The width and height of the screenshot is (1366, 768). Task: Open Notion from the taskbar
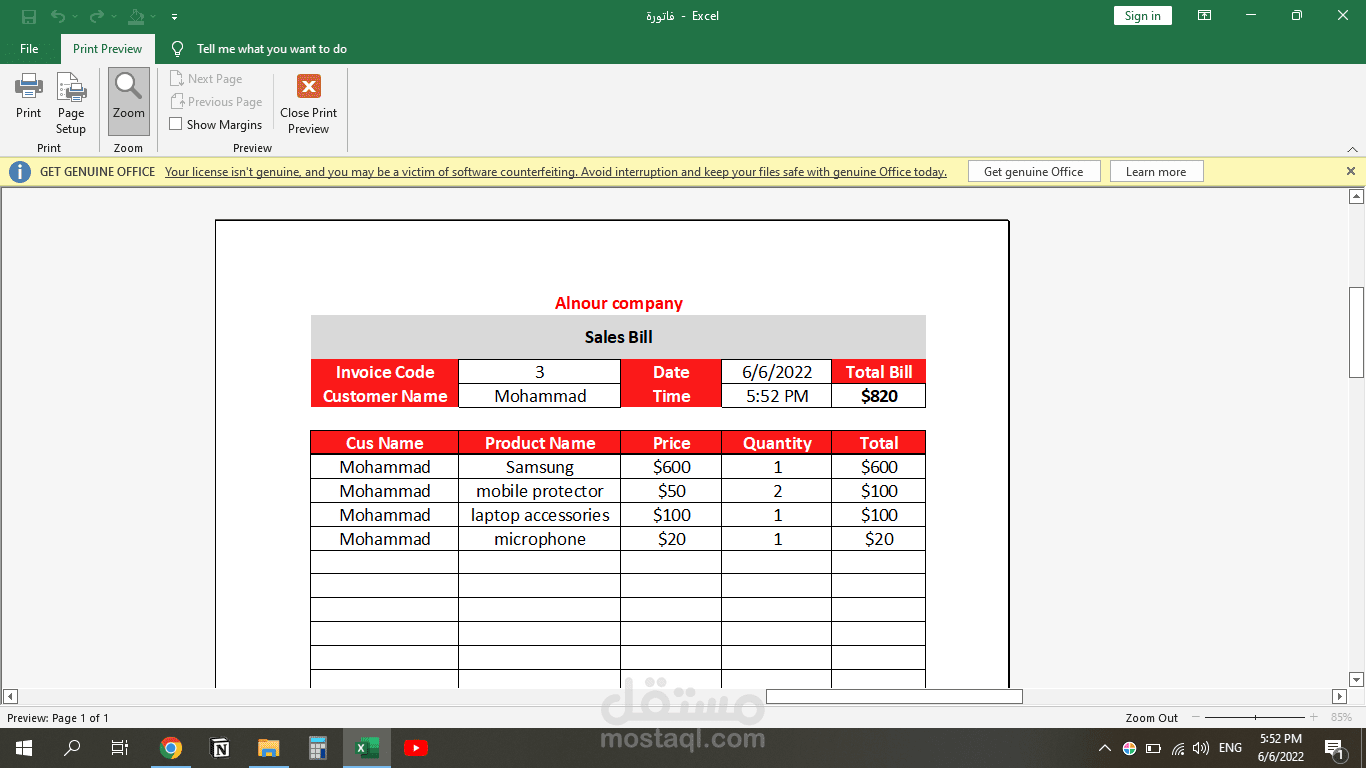tap(220, 748)
